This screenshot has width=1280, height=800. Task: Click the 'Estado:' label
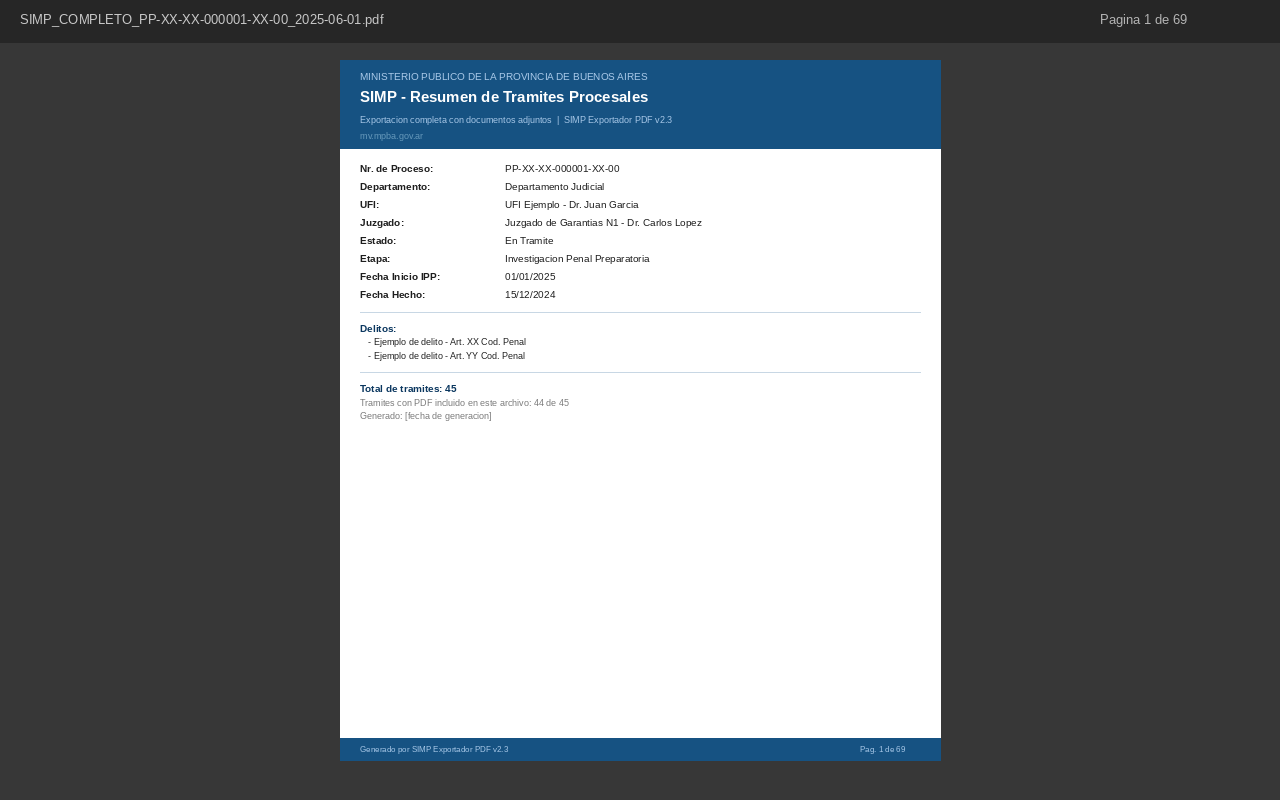(378, 241)
